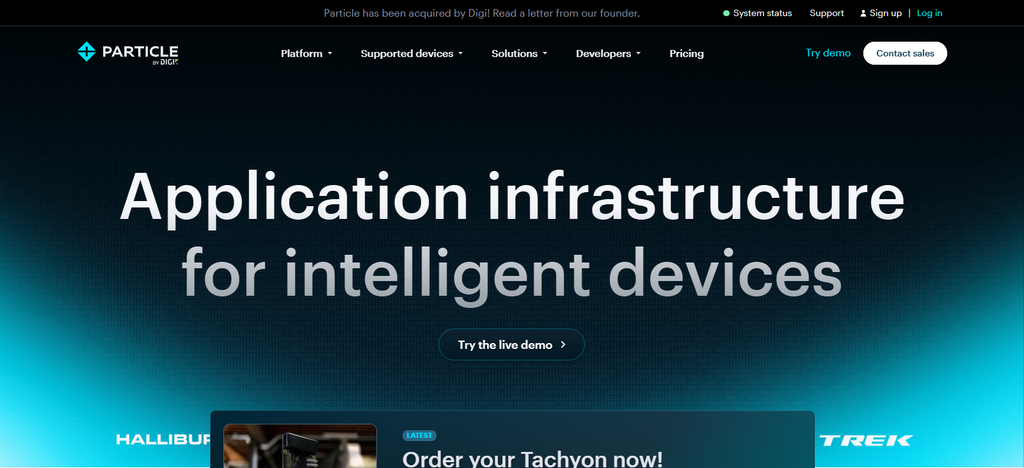Click the Halliburton logo

pos(163,439)
